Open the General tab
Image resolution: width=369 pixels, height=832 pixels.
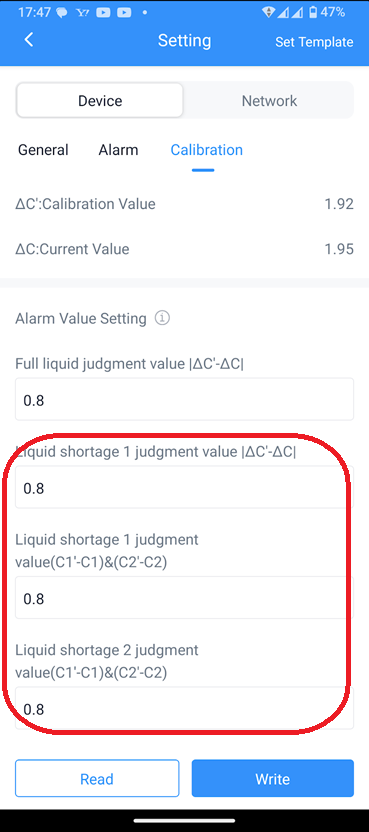tap(43, 150)
